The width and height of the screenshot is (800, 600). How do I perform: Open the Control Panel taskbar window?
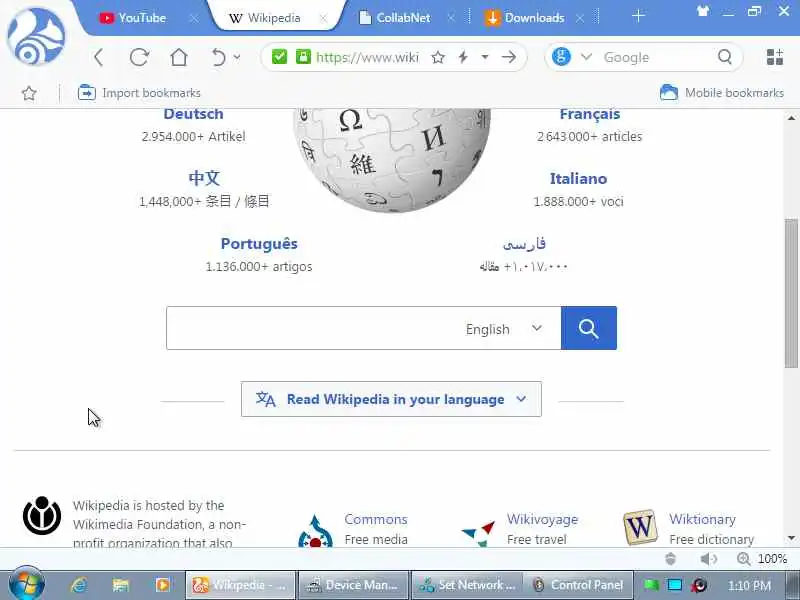tap(579, 585)
